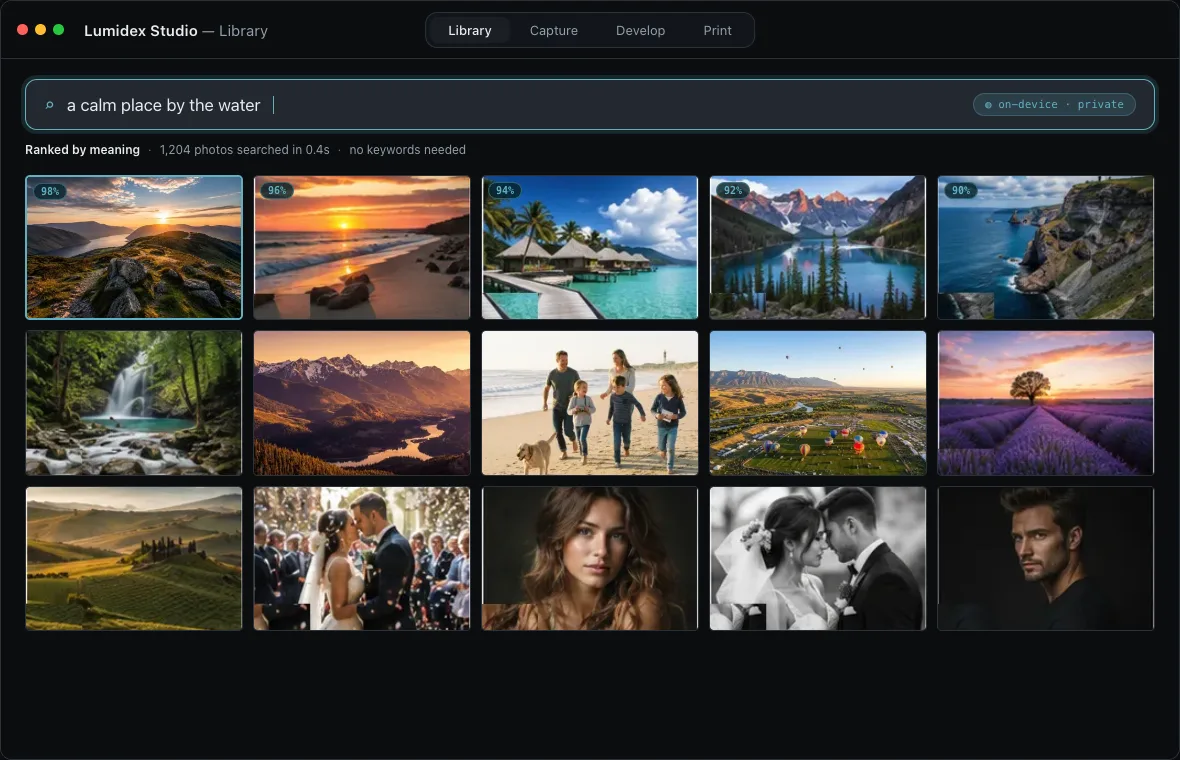This screenshot has height=760, width=1180.
Task: Open the Print tab
Action: pyautogui.click(x=717, y=31)
